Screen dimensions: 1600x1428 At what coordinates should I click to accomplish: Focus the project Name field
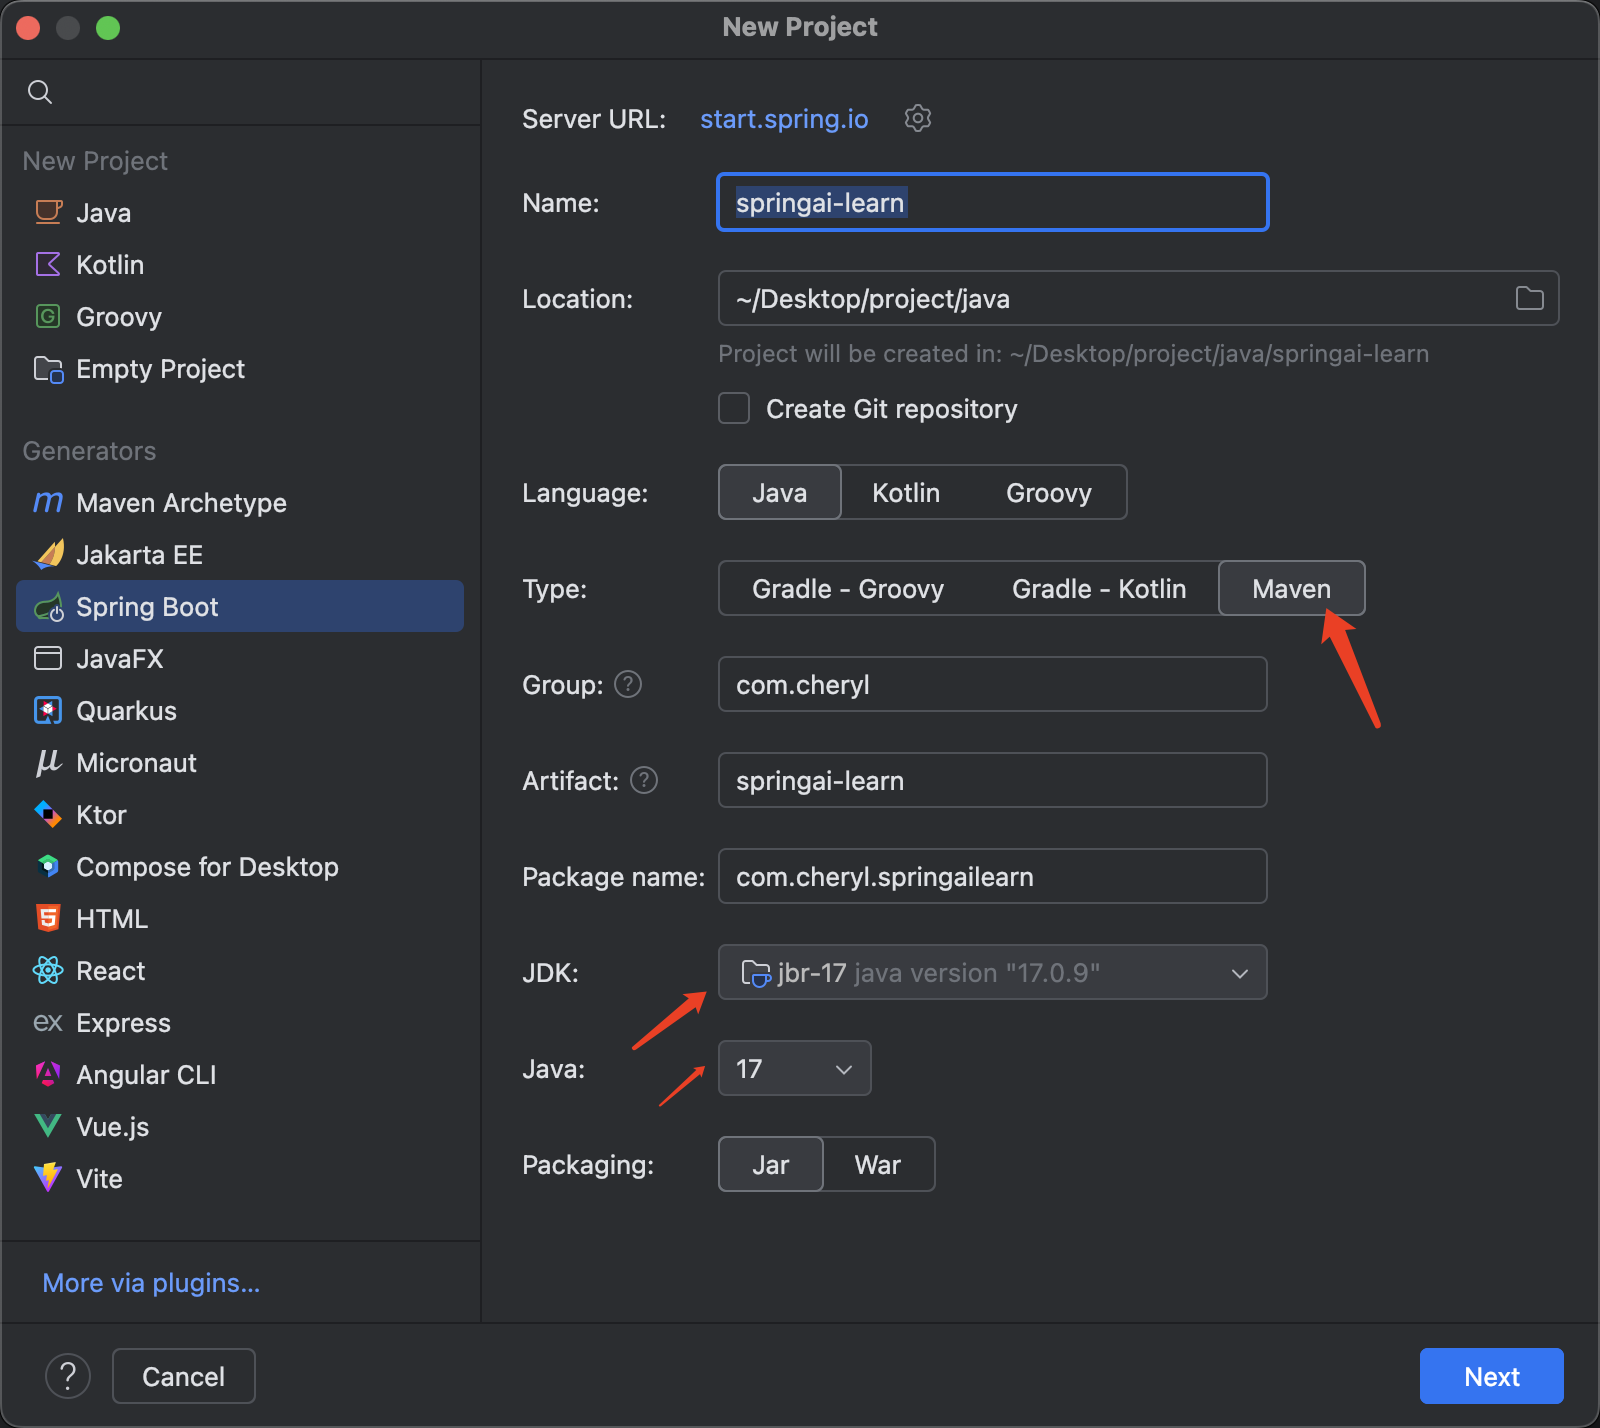tap(993, 202)
